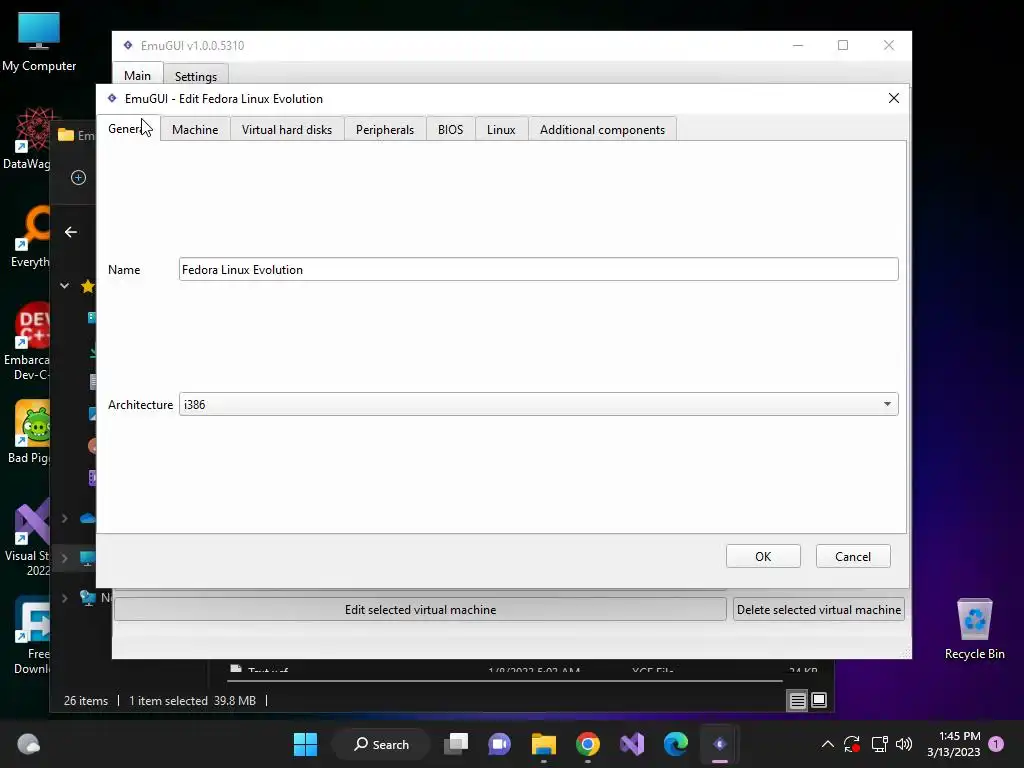1024x768 pixels.
Task: Click the taskbar Search box
Action: point(381,744)
